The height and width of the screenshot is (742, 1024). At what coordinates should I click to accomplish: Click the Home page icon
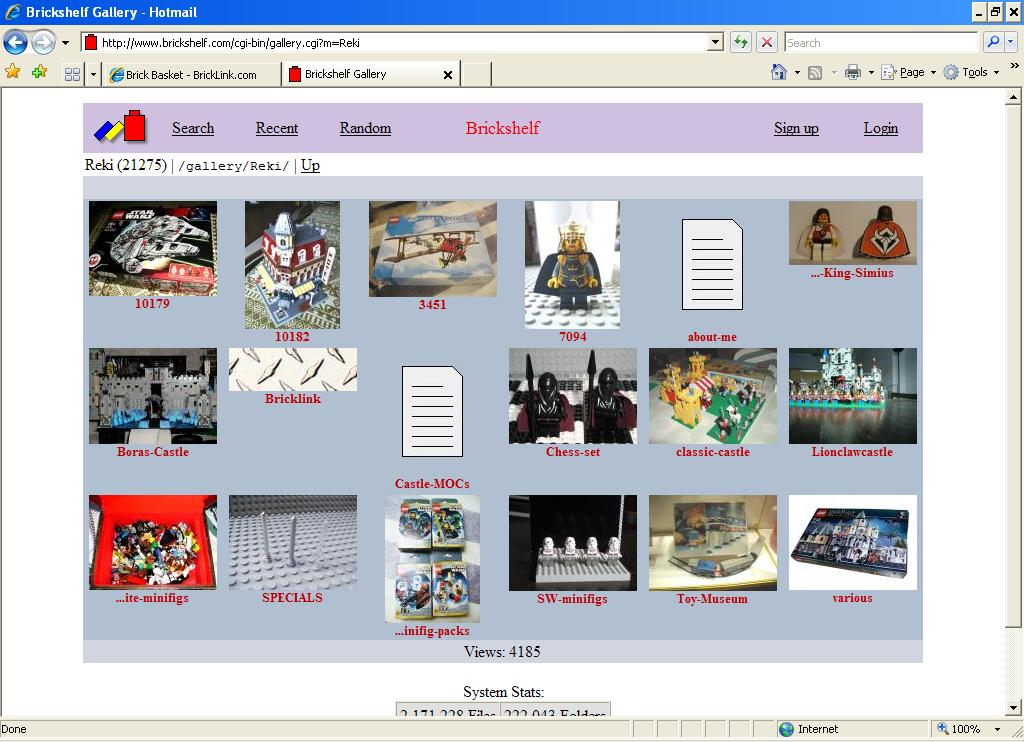click(778, 72)
